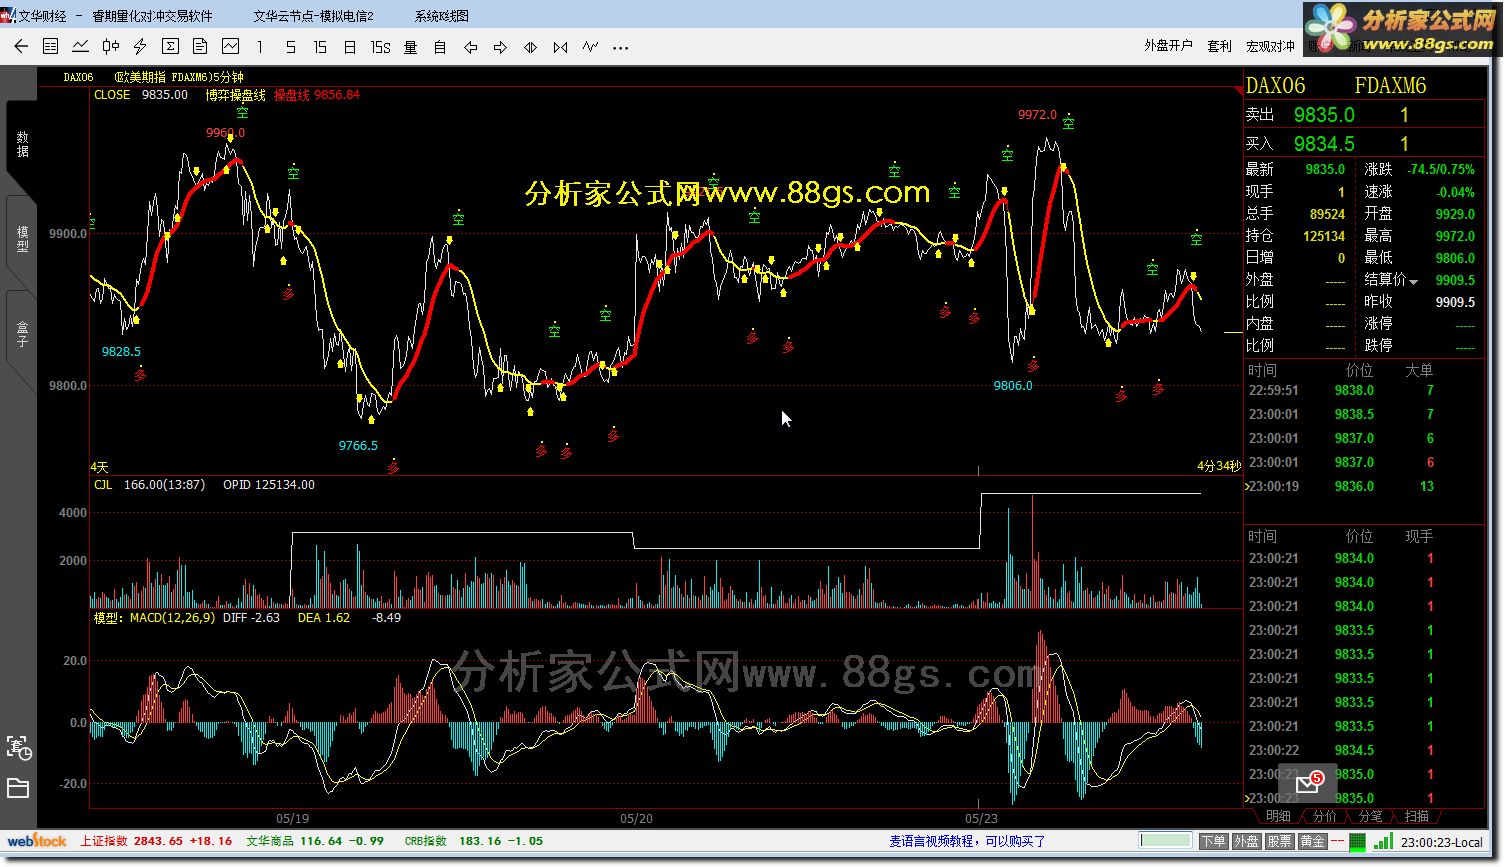This screenshot has width=1505, height=867.
Task: Compress chart with bowtie icon
Action: coord(560,47)
